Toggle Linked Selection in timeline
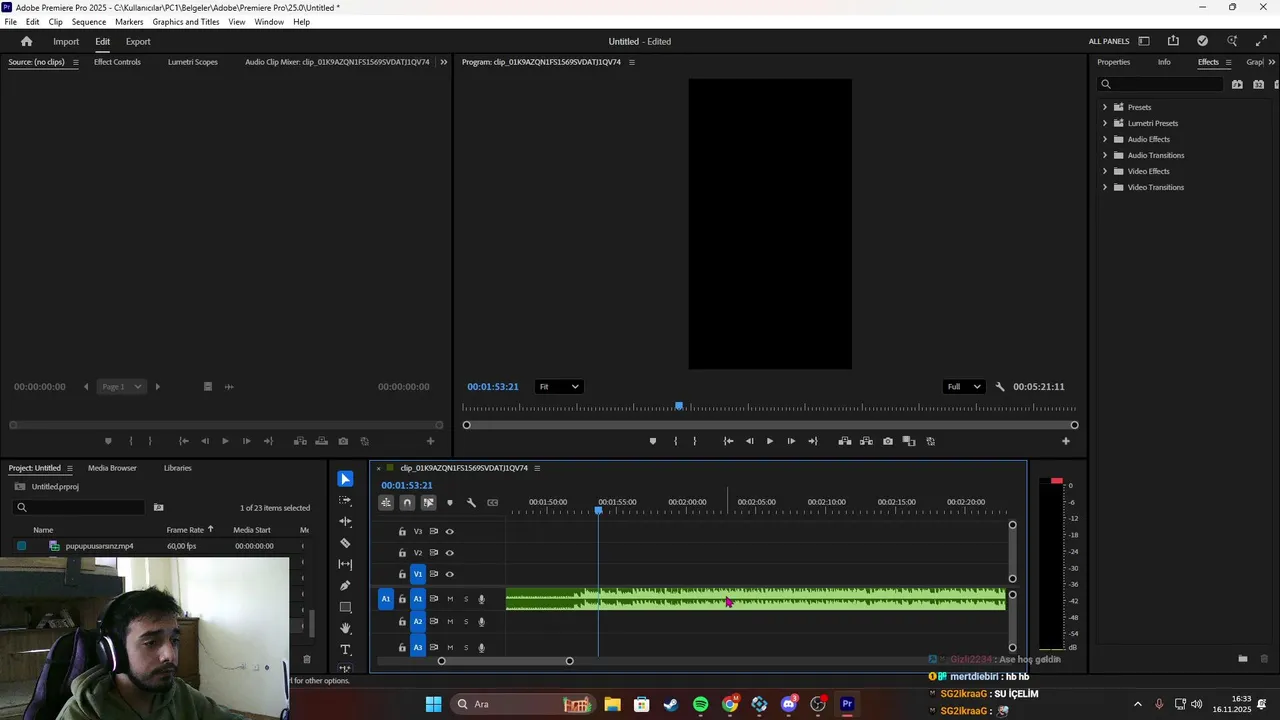1280x720 pixels. click(x=428, y=503)
